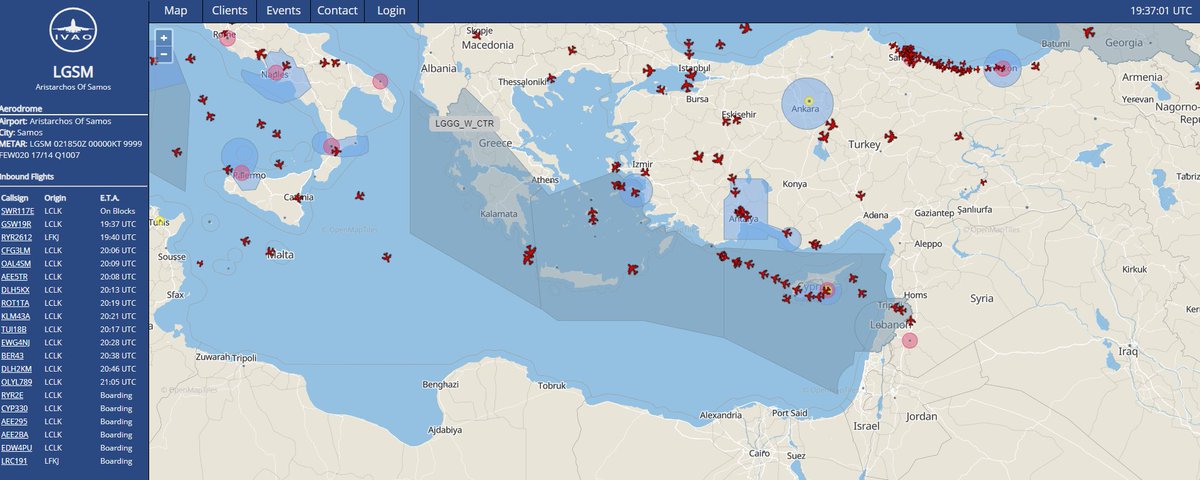Screen dimensions: 1200x480
Task: Click the '21:05 UTC' ETA value
Action: click(117, 381)
